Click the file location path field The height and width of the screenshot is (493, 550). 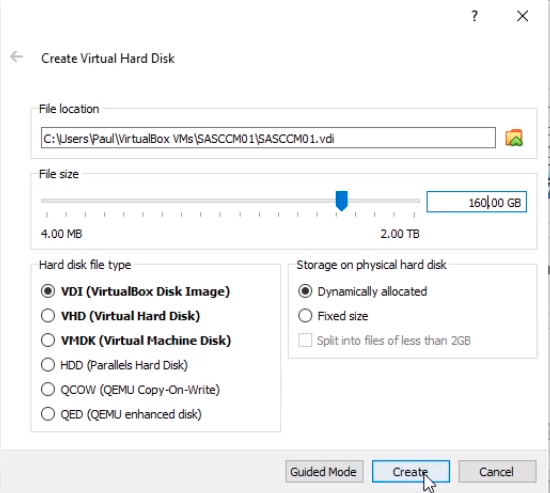coord(268,138)
